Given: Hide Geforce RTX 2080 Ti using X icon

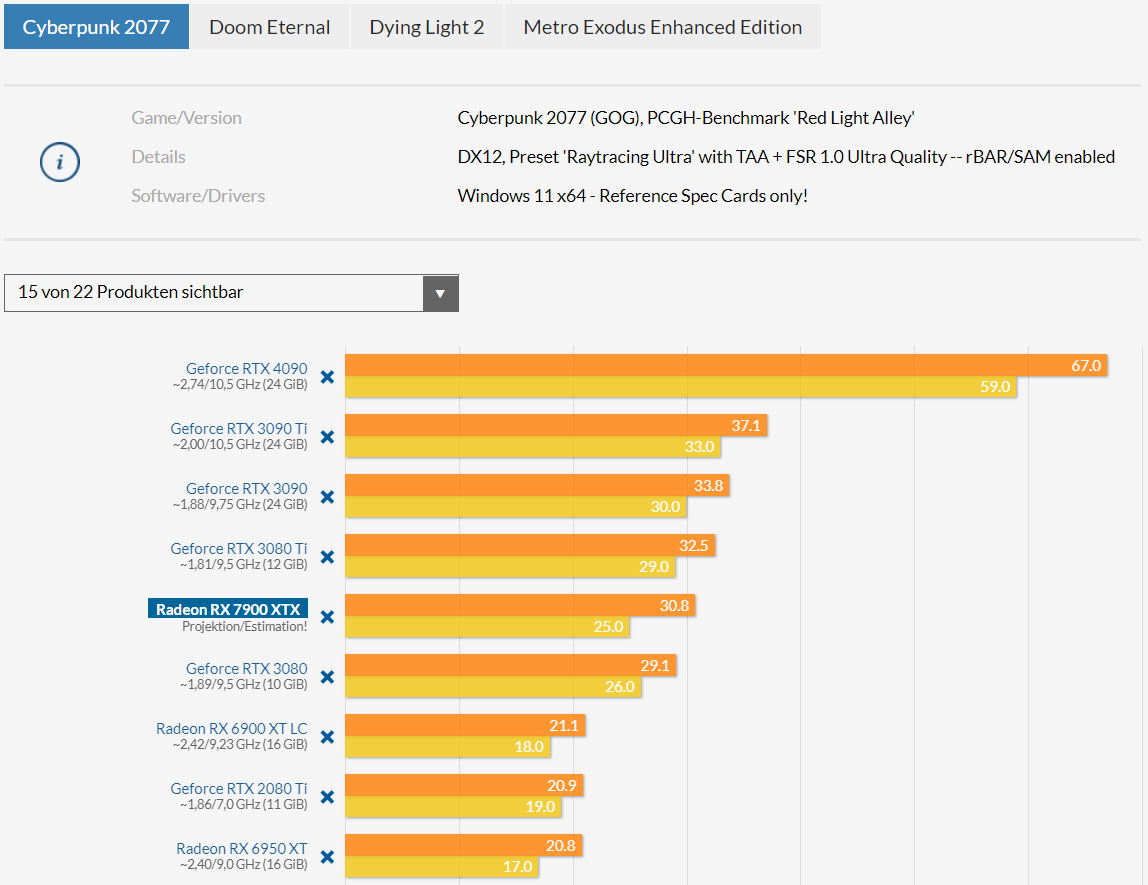Looking at the screenshot, I should (x=327, y=797).
